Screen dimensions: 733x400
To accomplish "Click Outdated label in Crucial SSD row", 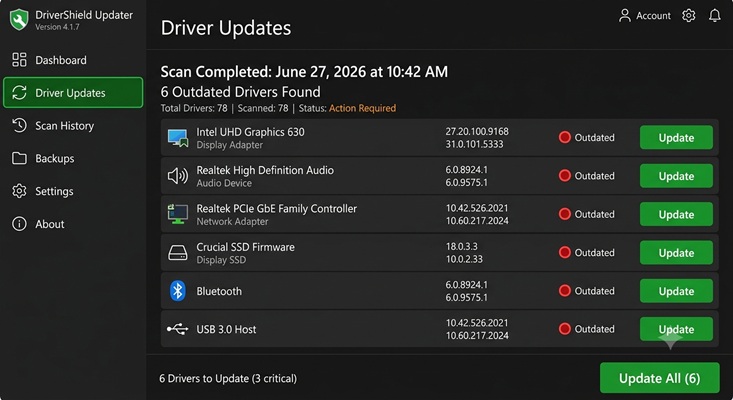I will click(594, 252).
